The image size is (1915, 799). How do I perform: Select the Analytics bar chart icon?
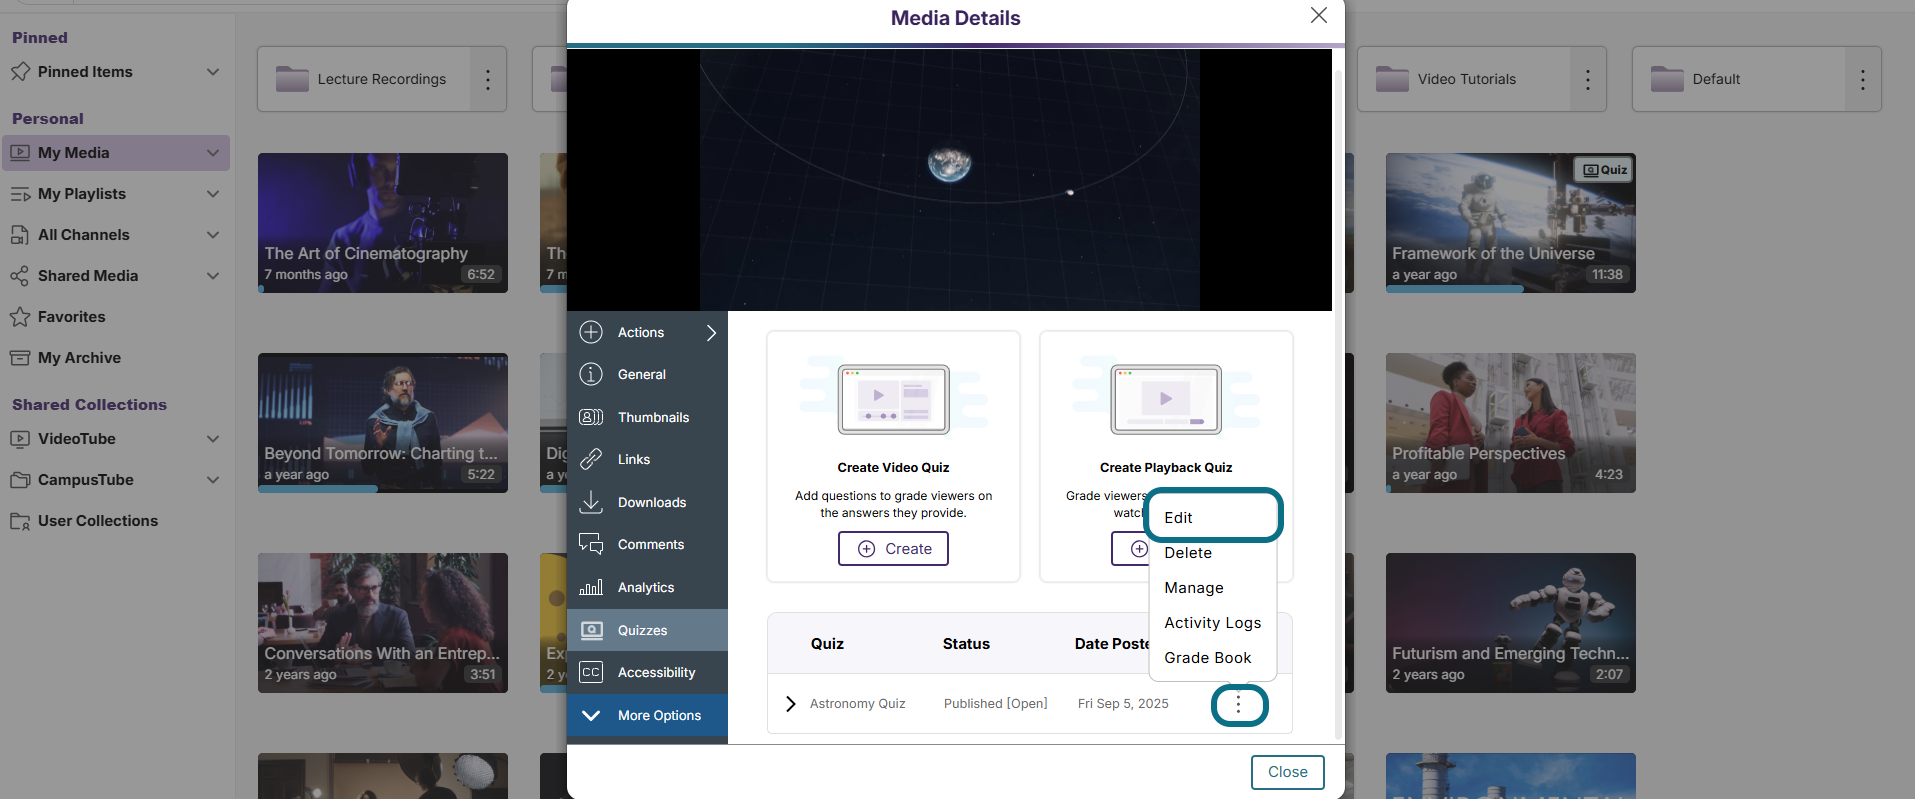(x=591, y=587)
